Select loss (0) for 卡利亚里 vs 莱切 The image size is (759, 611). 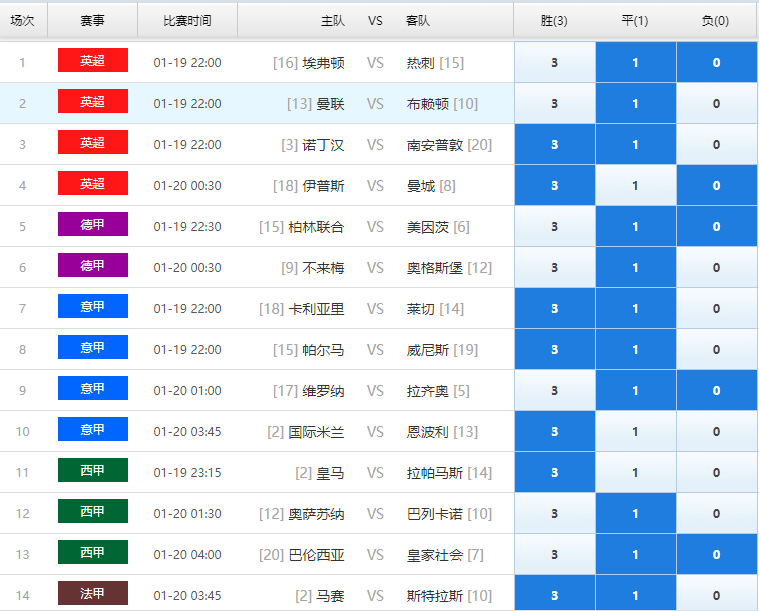(717, 308)
